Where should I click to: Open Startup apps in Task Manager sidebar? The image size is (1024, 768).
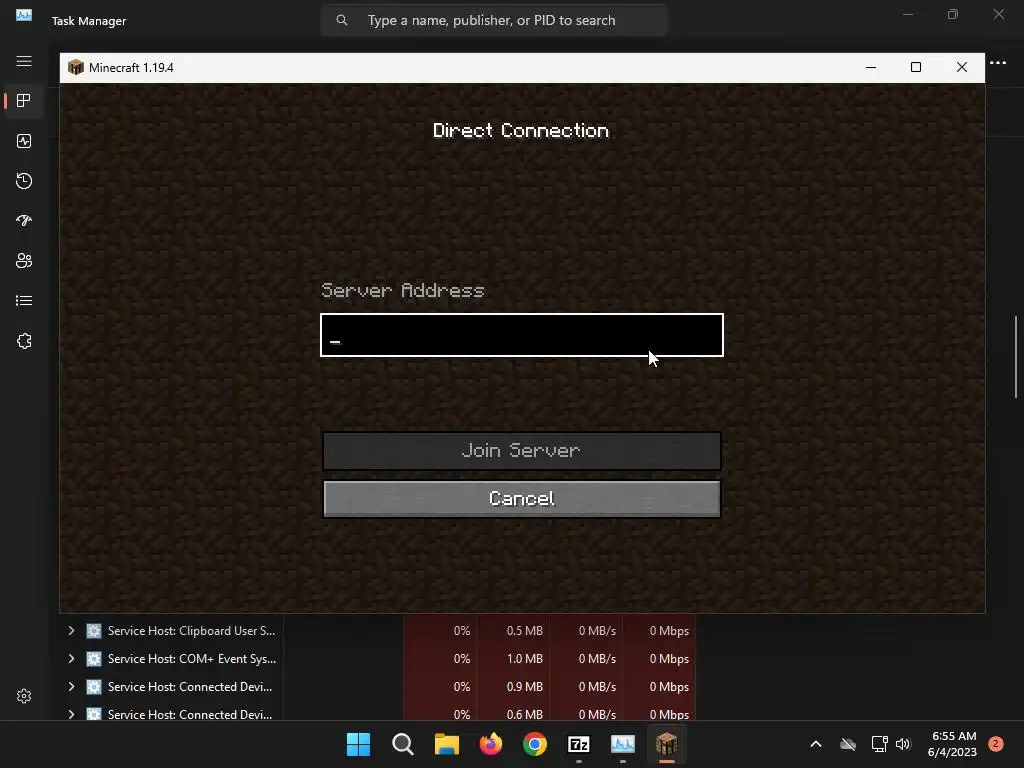[x=24, y=221]
